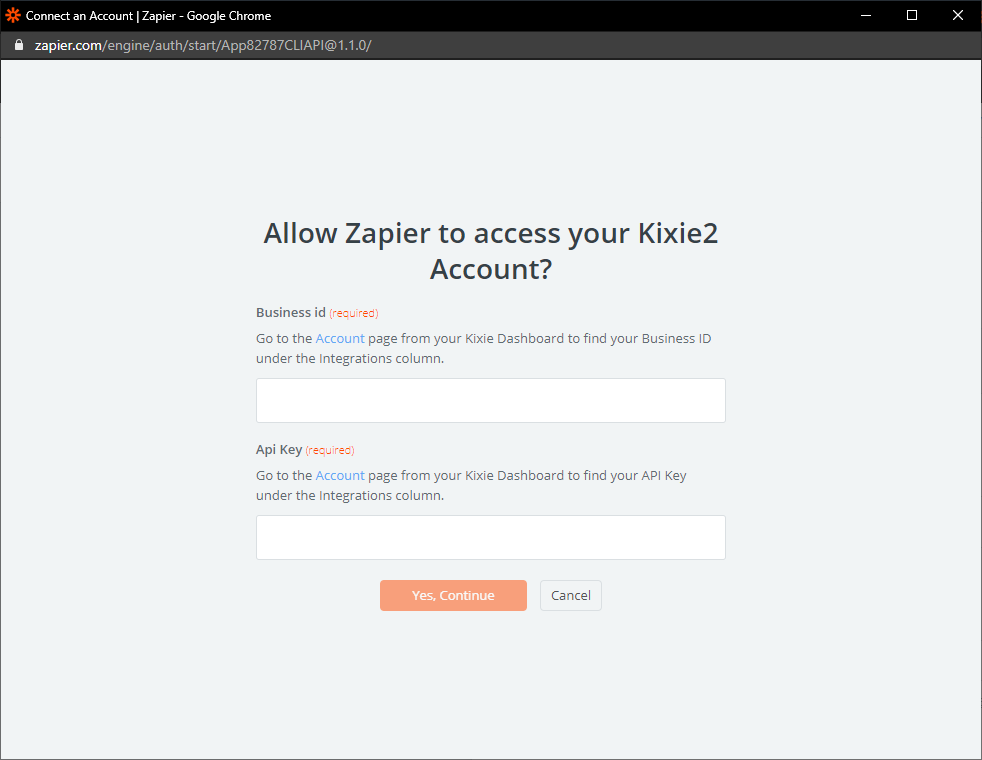Focus the Business id input field
This screenshot has width=982, height=760.
[x=490, y=401]
